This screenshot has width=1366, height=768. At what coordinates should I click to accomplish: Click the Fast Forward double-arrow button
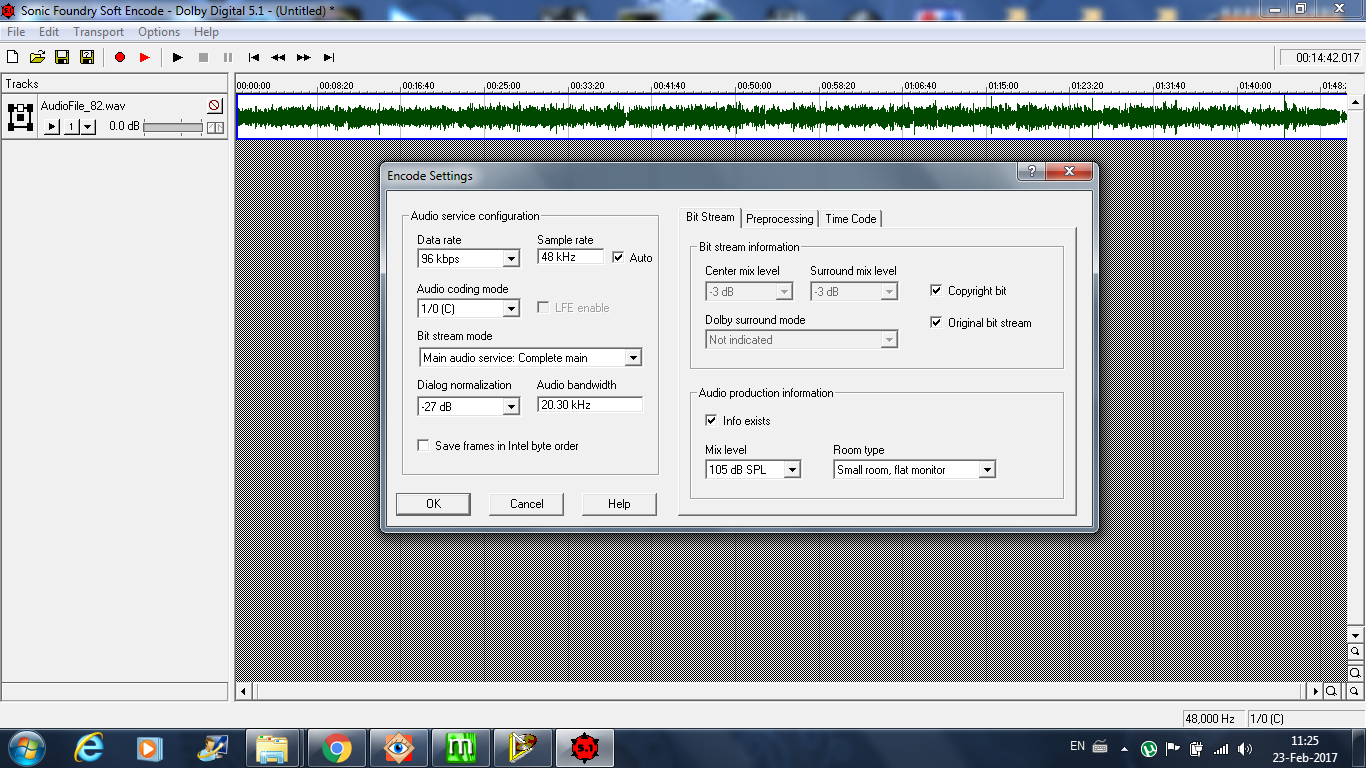(304, 58)
